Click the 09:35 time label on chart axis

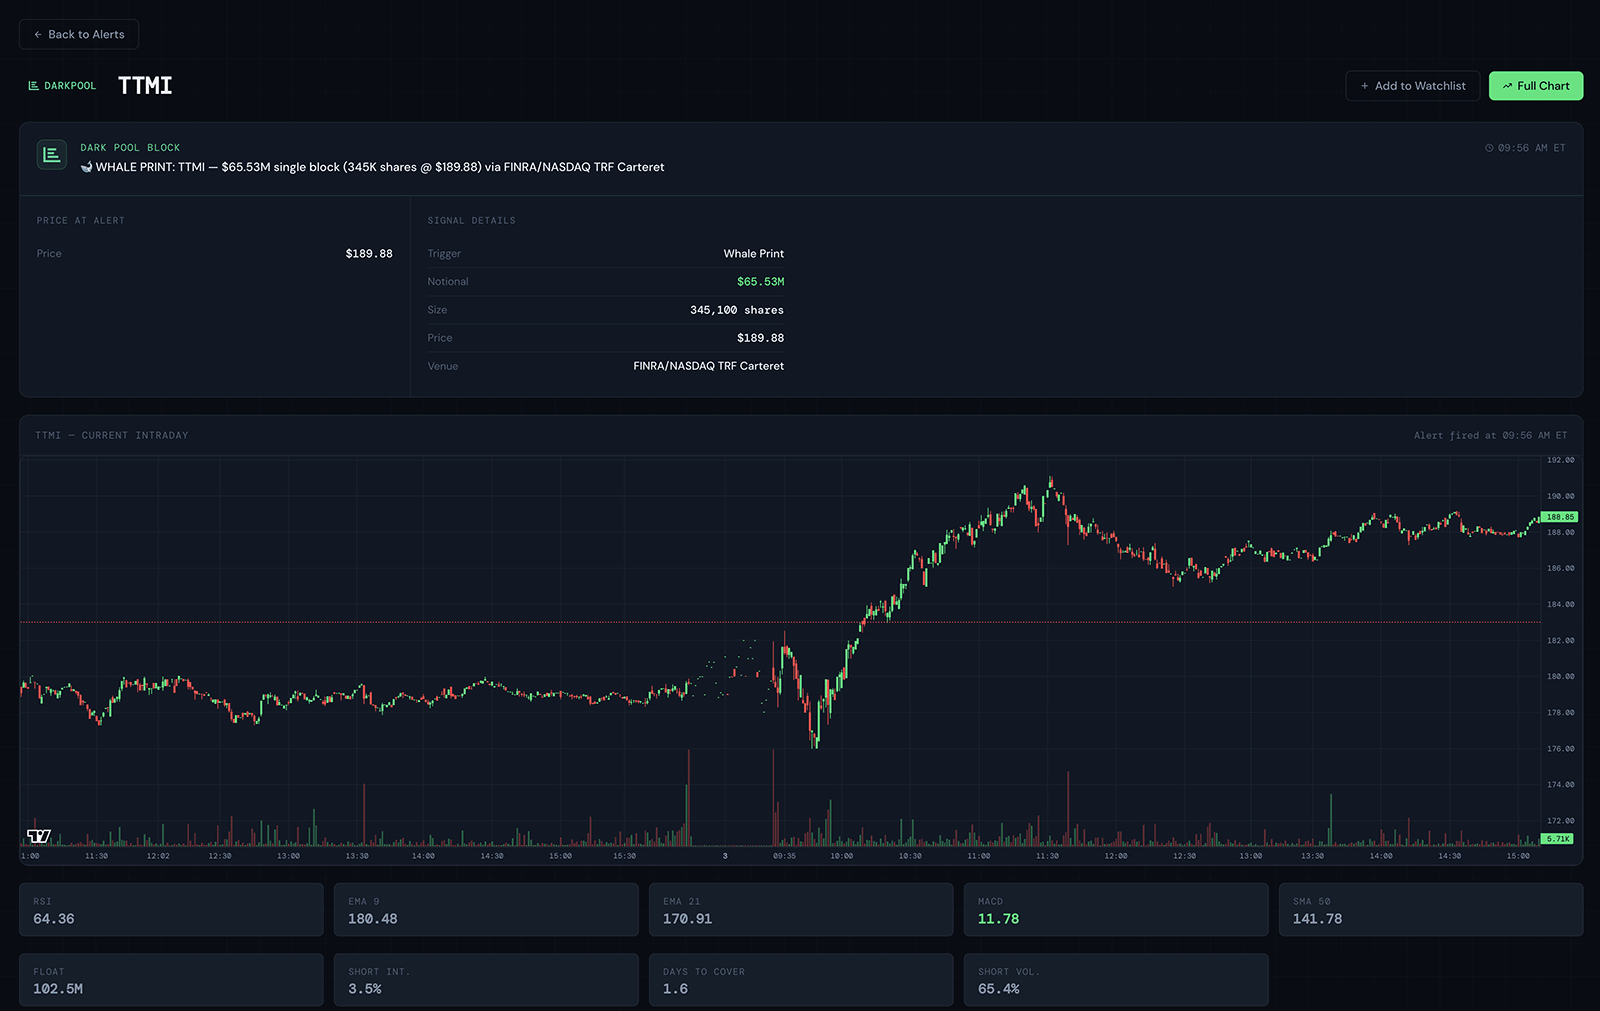(x=785, y=856)
